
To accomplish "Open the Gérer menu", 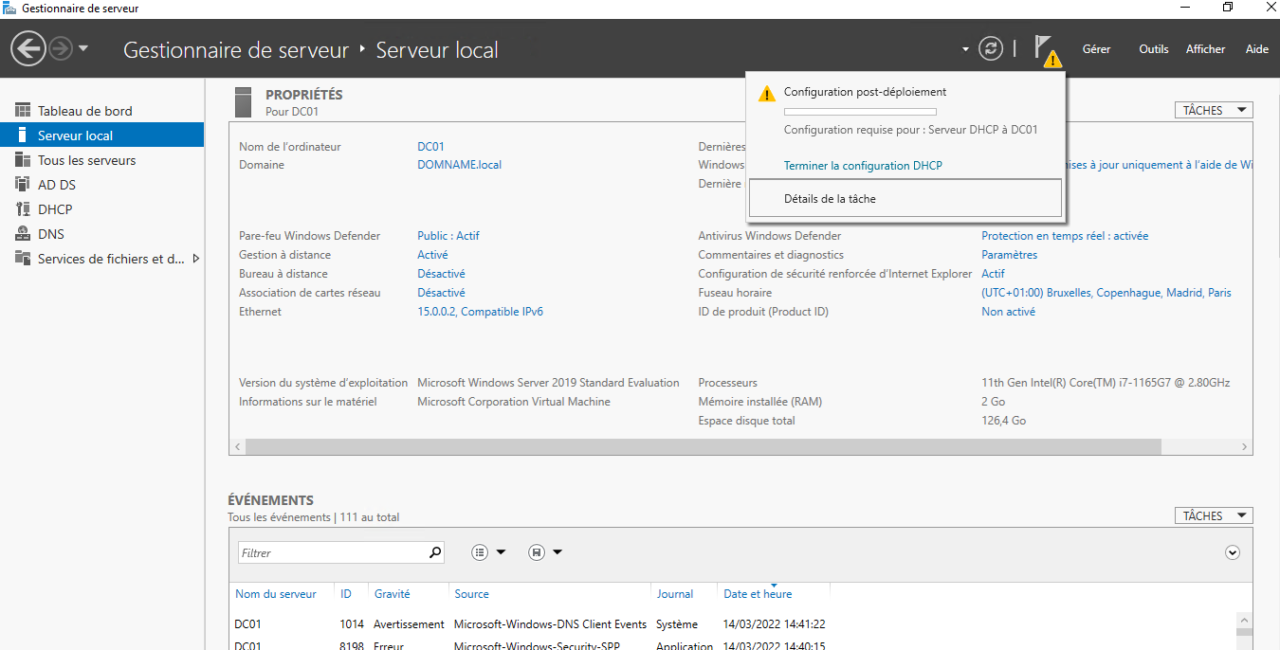I will pyautogui.click(x=1096, y=49).
